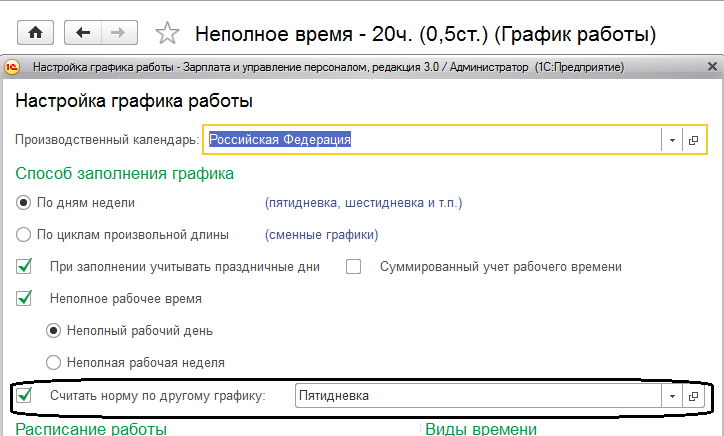This screenshot has width=724, height=436.
Task: Choose Неполная рабочая неделя option
Action: [54, 363]
